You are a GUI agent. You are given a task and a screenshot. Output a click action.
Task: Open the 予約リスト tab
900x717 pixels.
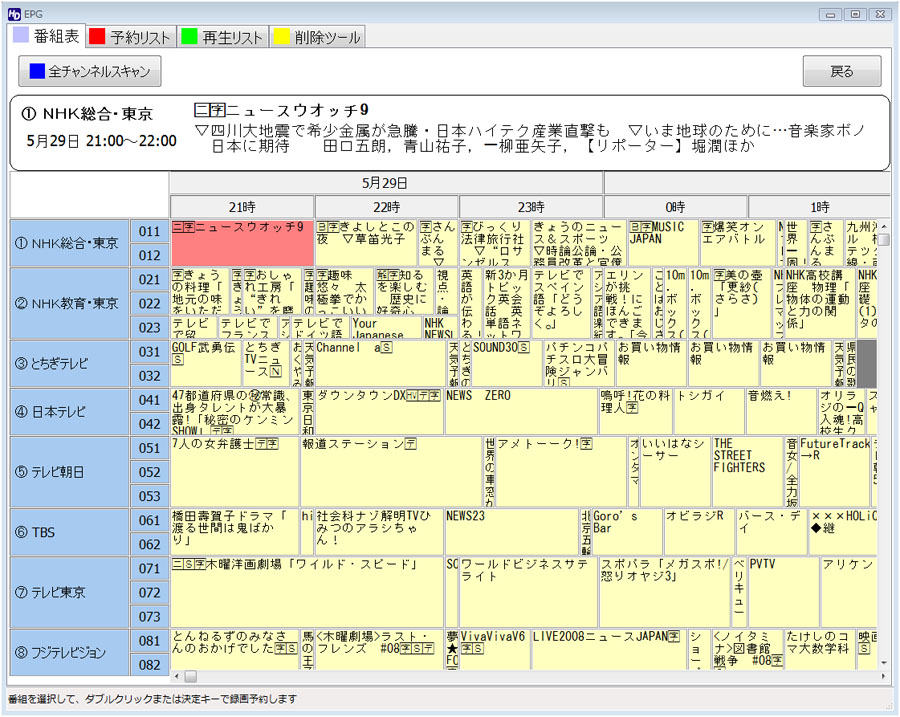click(131, 37)
